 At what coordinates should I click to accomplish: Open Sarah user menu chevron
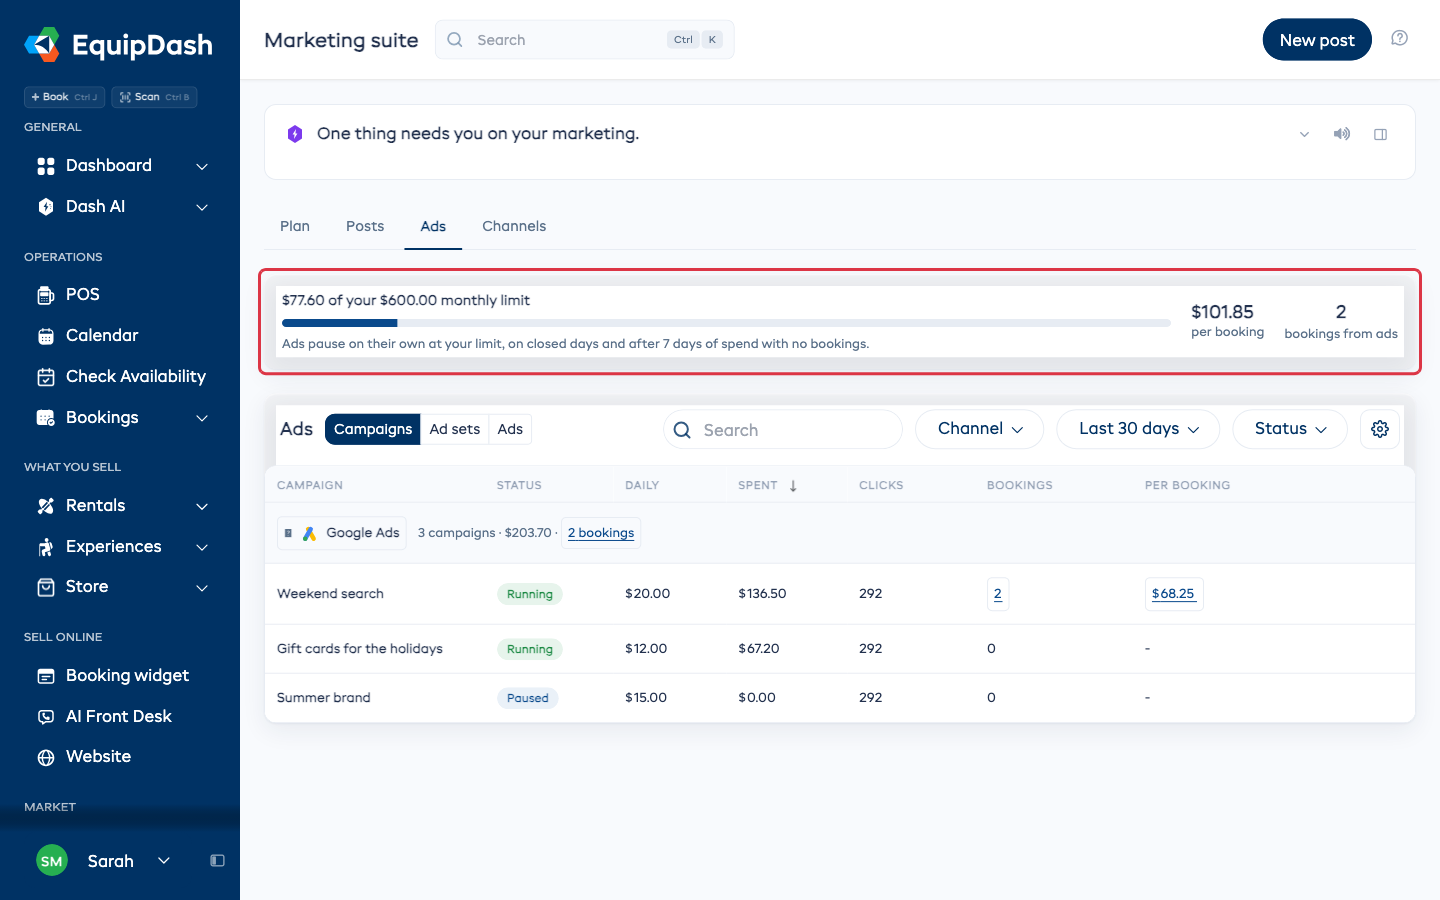[x=164, y=861]
